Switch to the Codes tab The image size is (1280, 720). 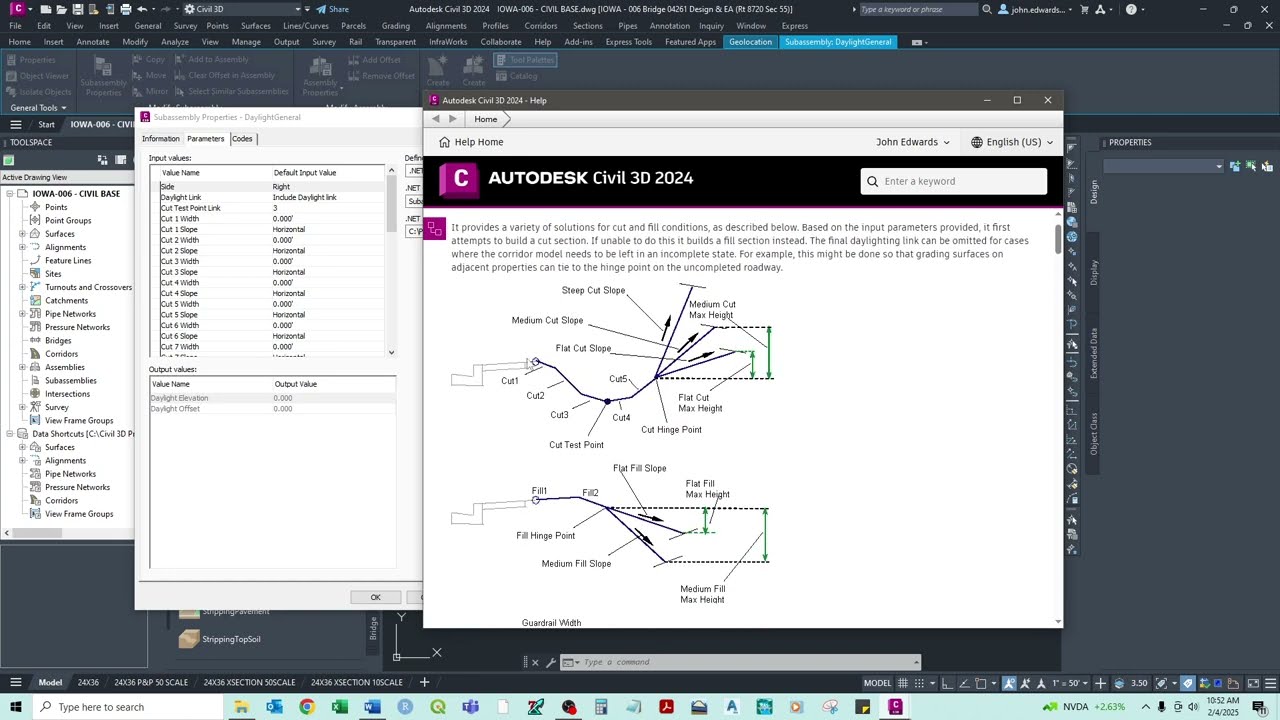(x=242, y=139)
